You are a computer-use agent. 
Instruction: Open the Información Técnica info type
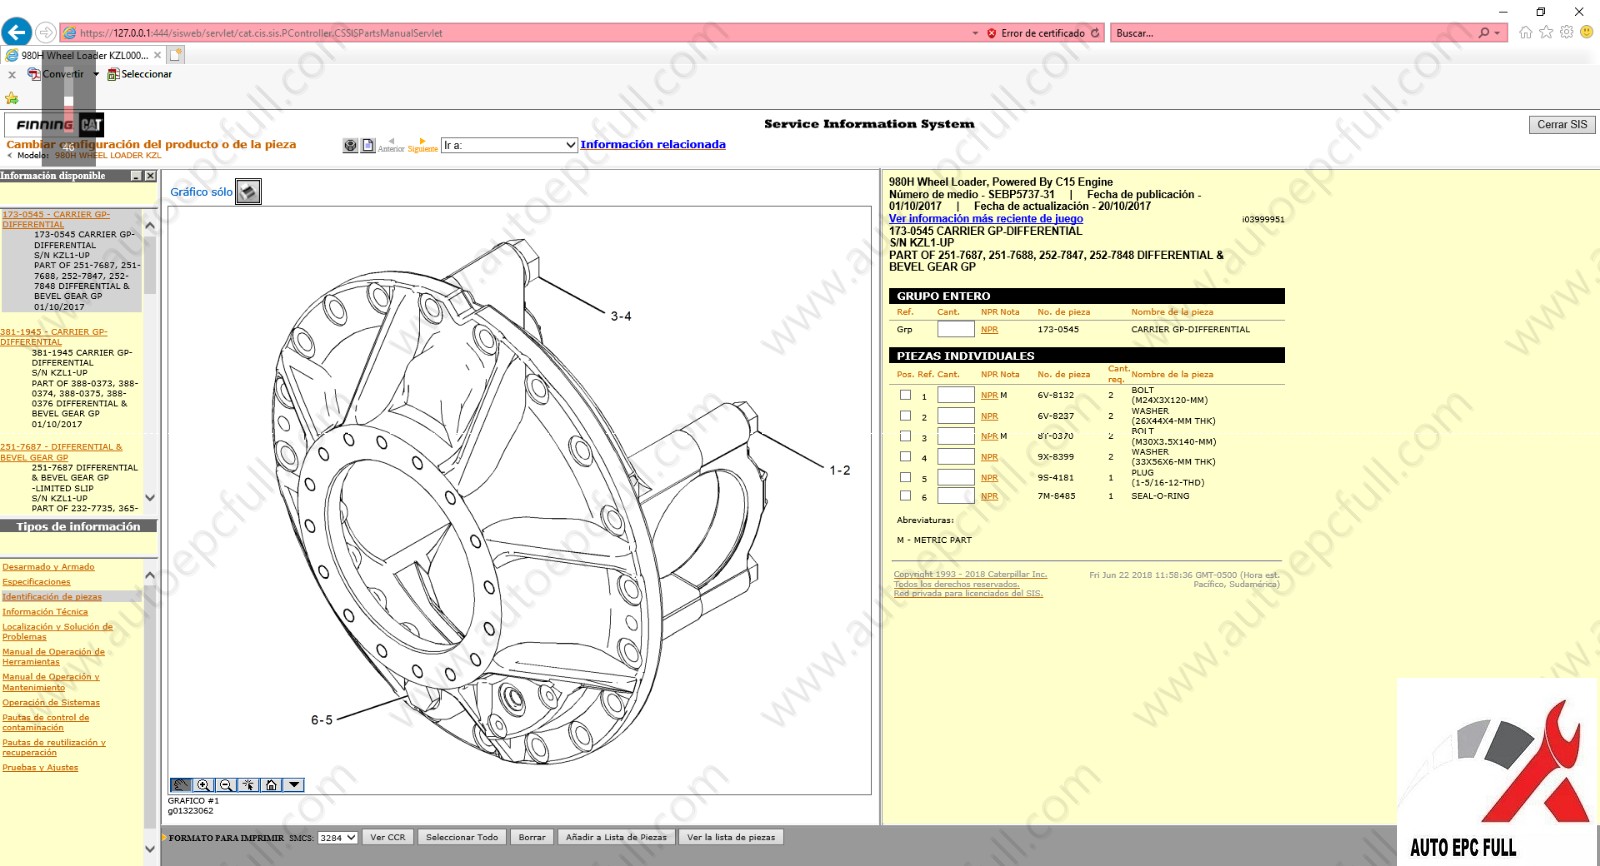click(x=45, y=612)
